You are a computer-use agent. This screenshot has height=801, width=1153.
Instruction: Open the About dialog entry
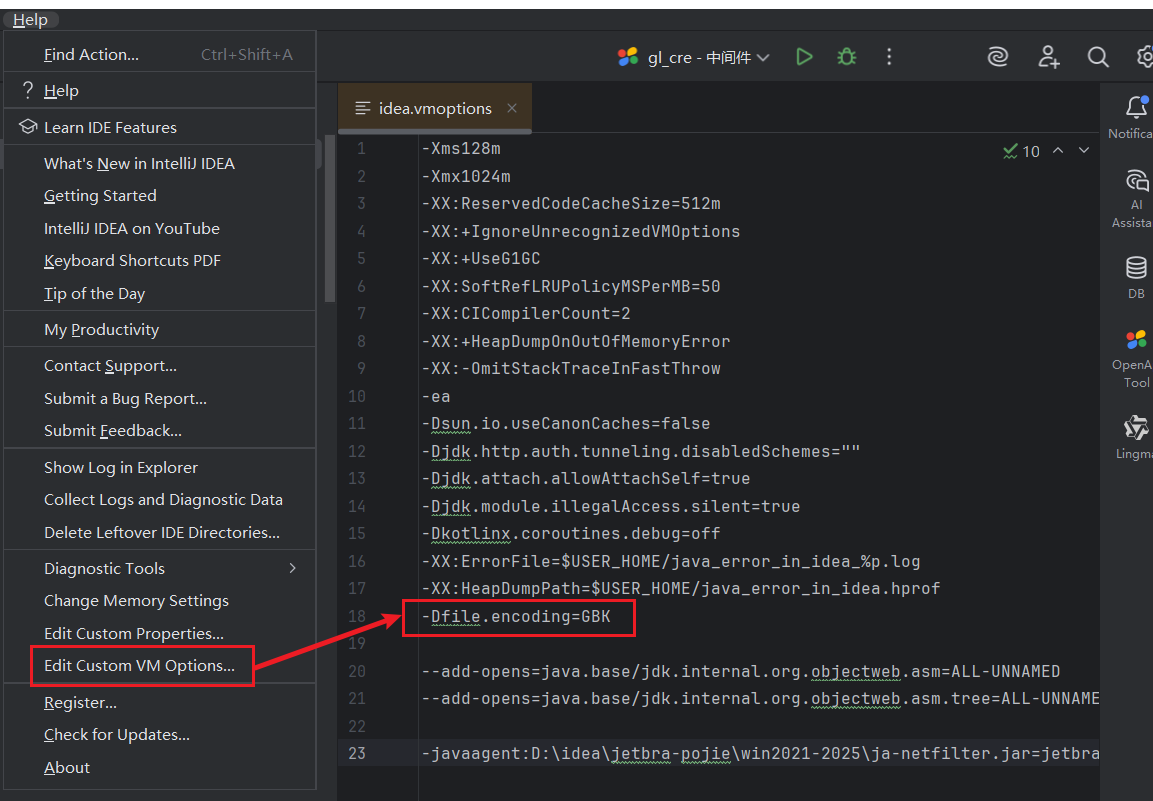[160, 767]
